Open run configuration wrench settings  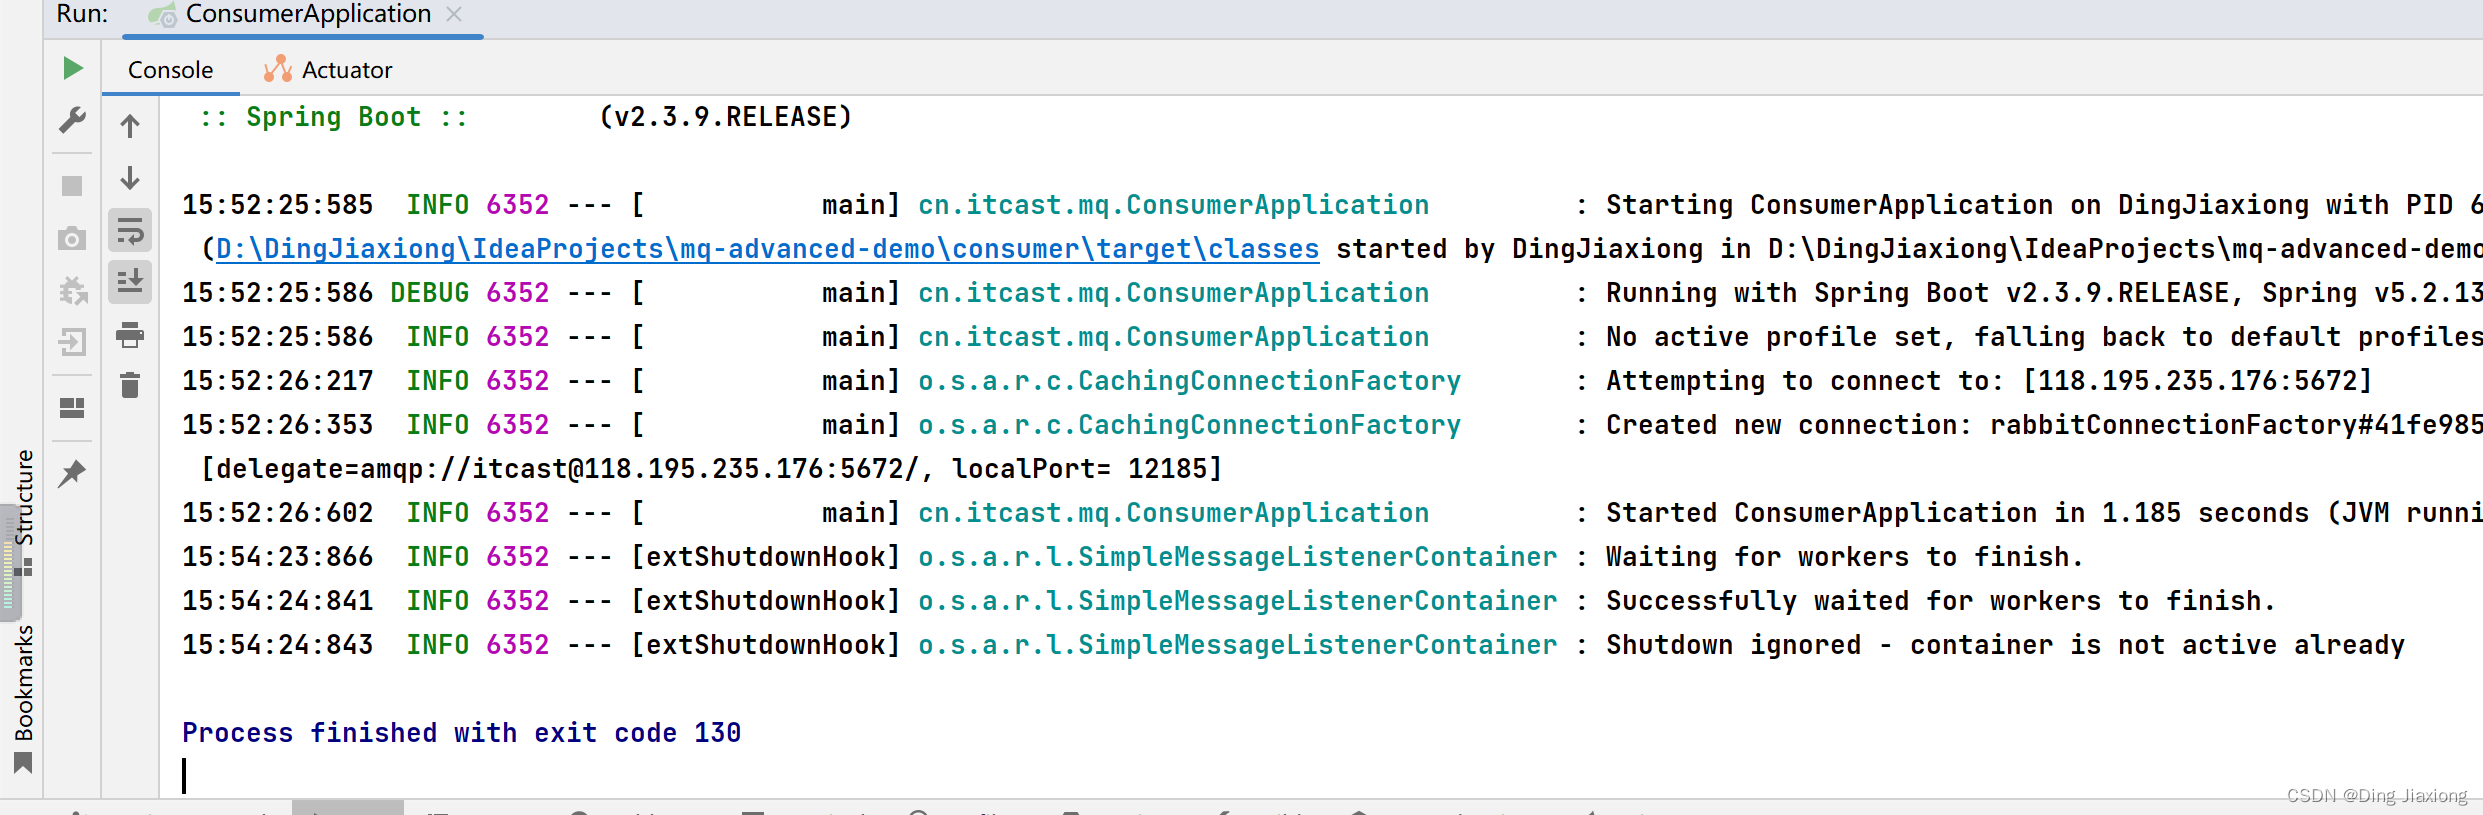click(72, 121)
